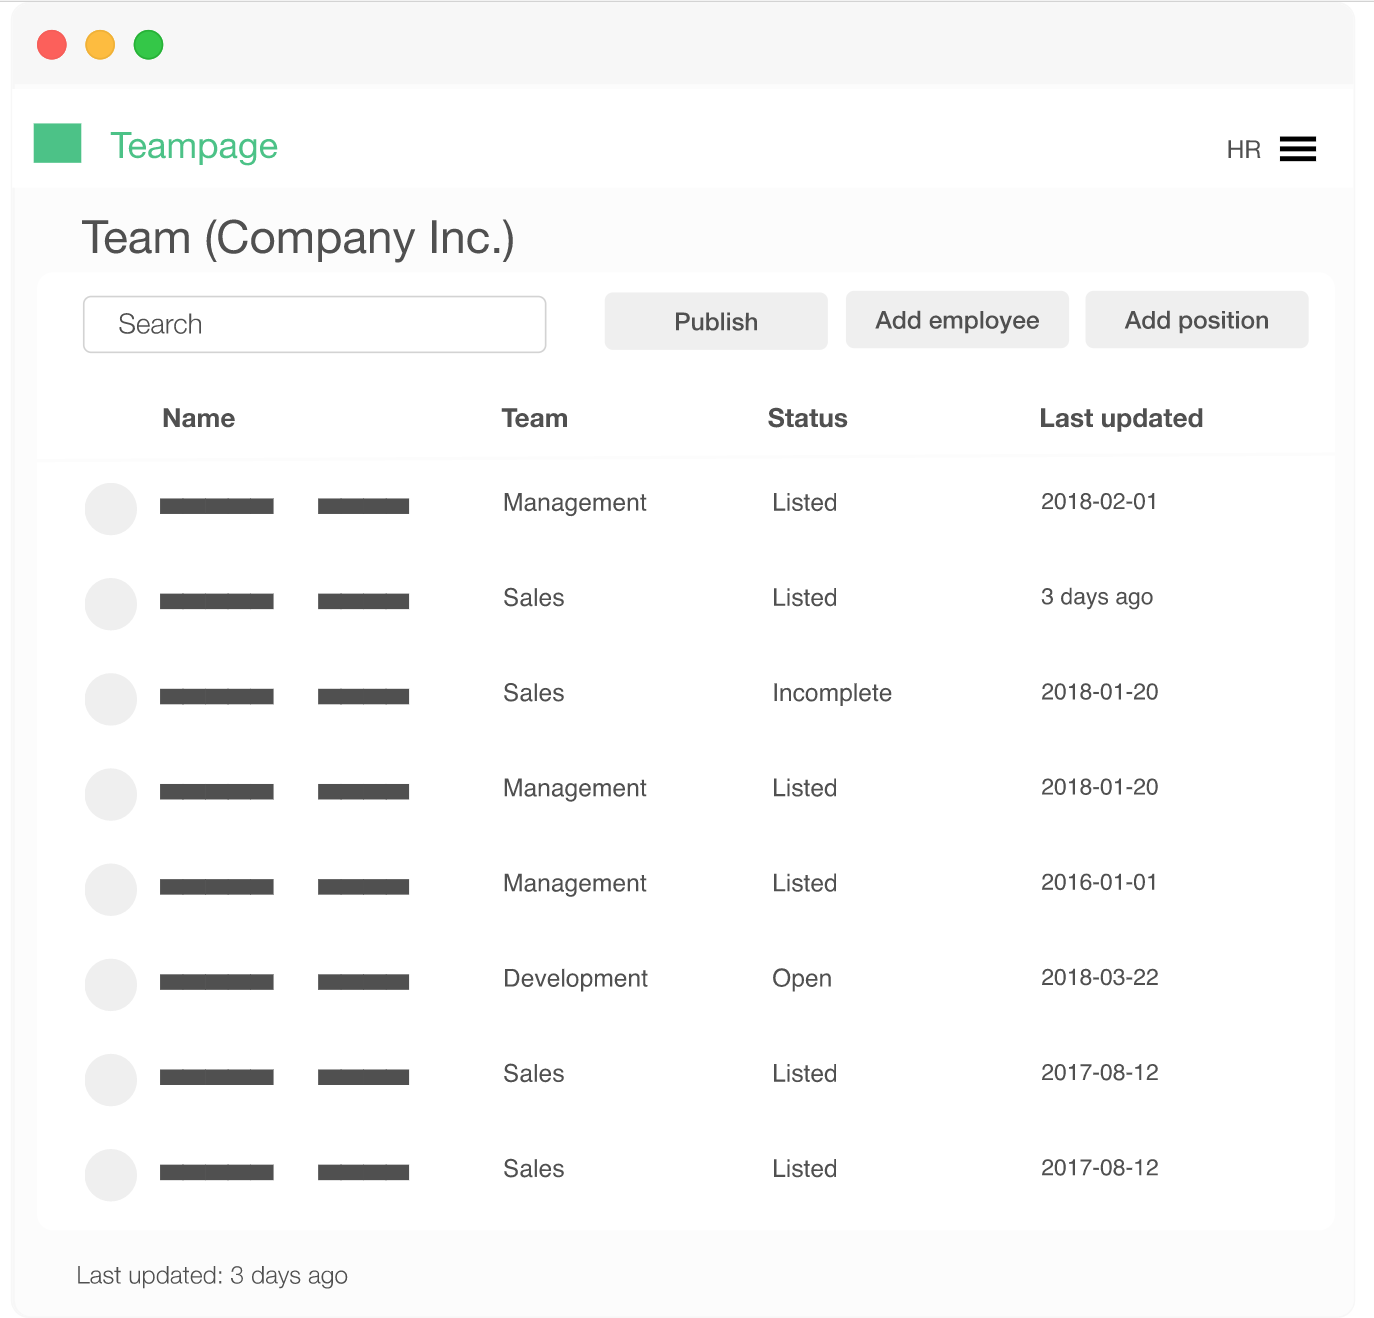1374x1318 pixels.
Task: Click avatar of the 2016-01-01 row
Action: coord(111,890)
